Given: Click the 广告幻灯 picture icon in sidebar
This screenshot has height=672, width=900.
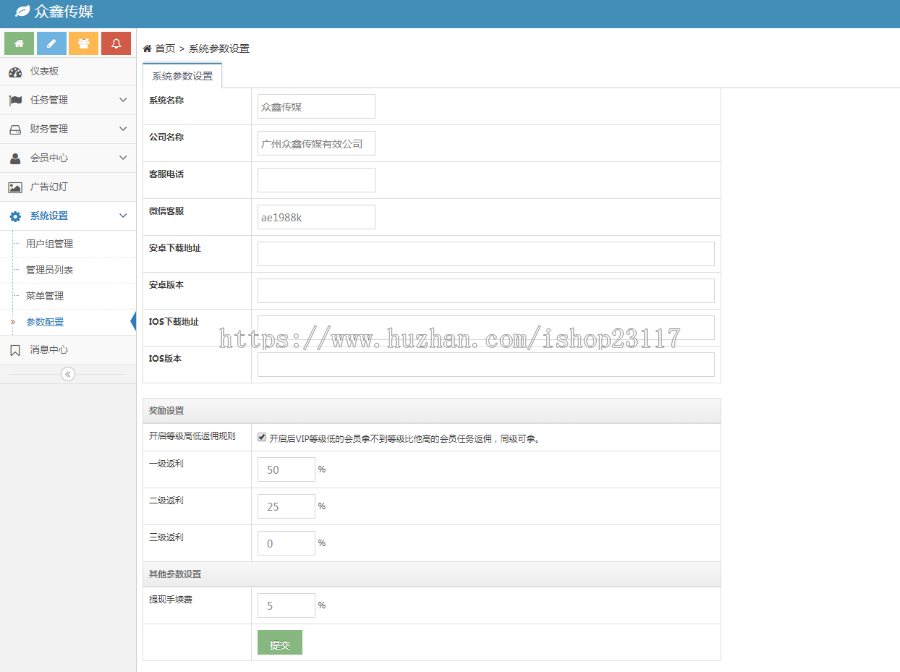Looking at the screenshot, I should point(14,186).
